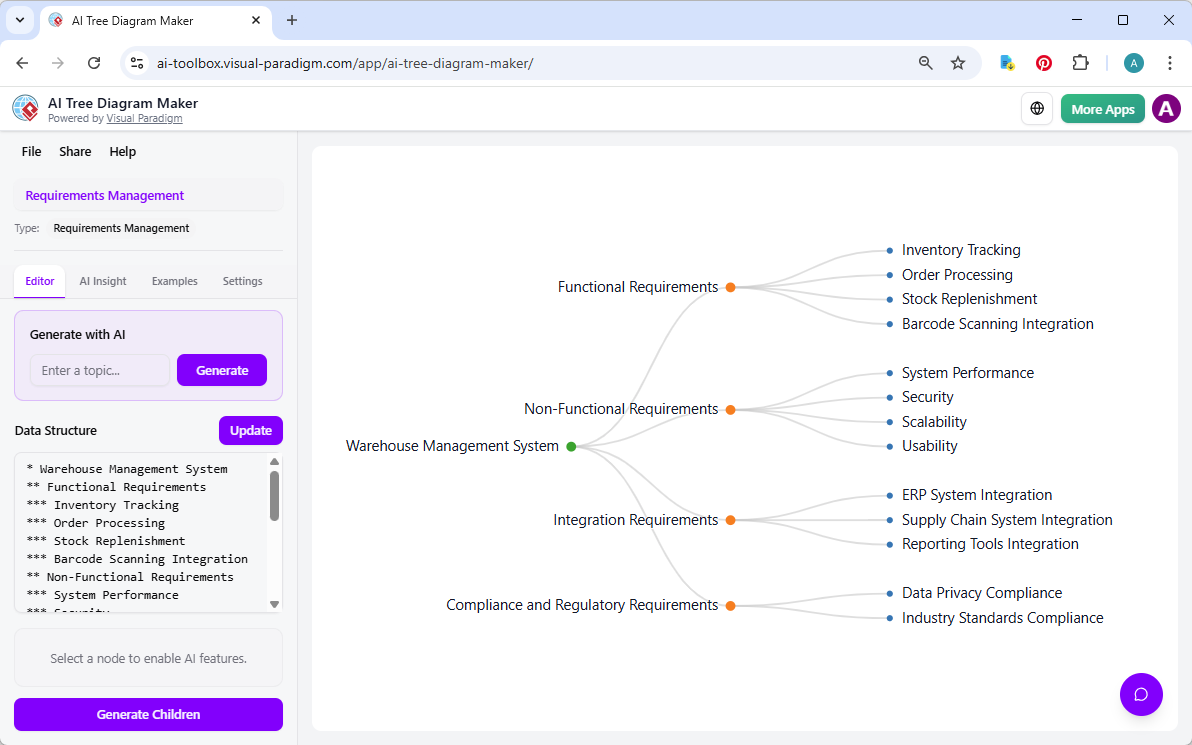Toggle the green Warehouse Management System node dot
1192x745 pixels.
pyautogui.click(x=571, y=446)
